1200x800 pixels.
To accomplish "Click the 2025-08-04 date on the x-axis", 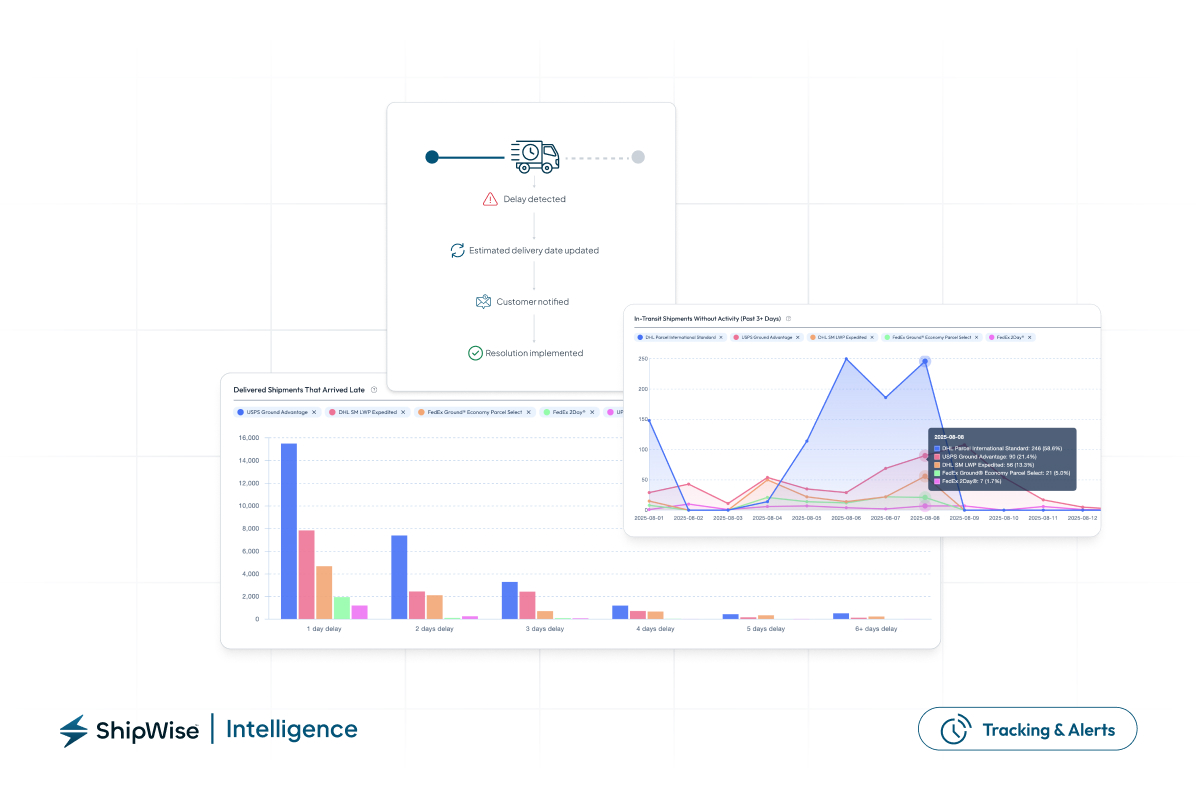I will (767, 518).
